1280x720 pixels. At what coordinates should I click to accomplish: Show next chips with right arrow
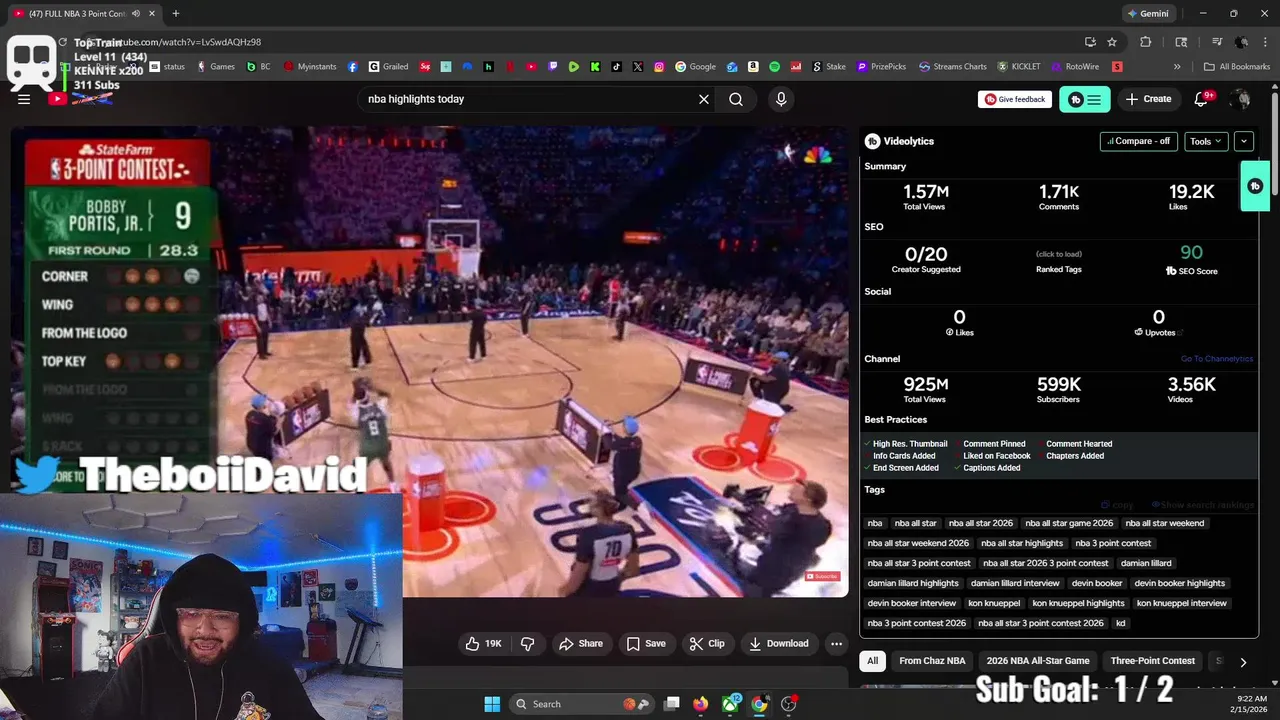[1243, 662]
